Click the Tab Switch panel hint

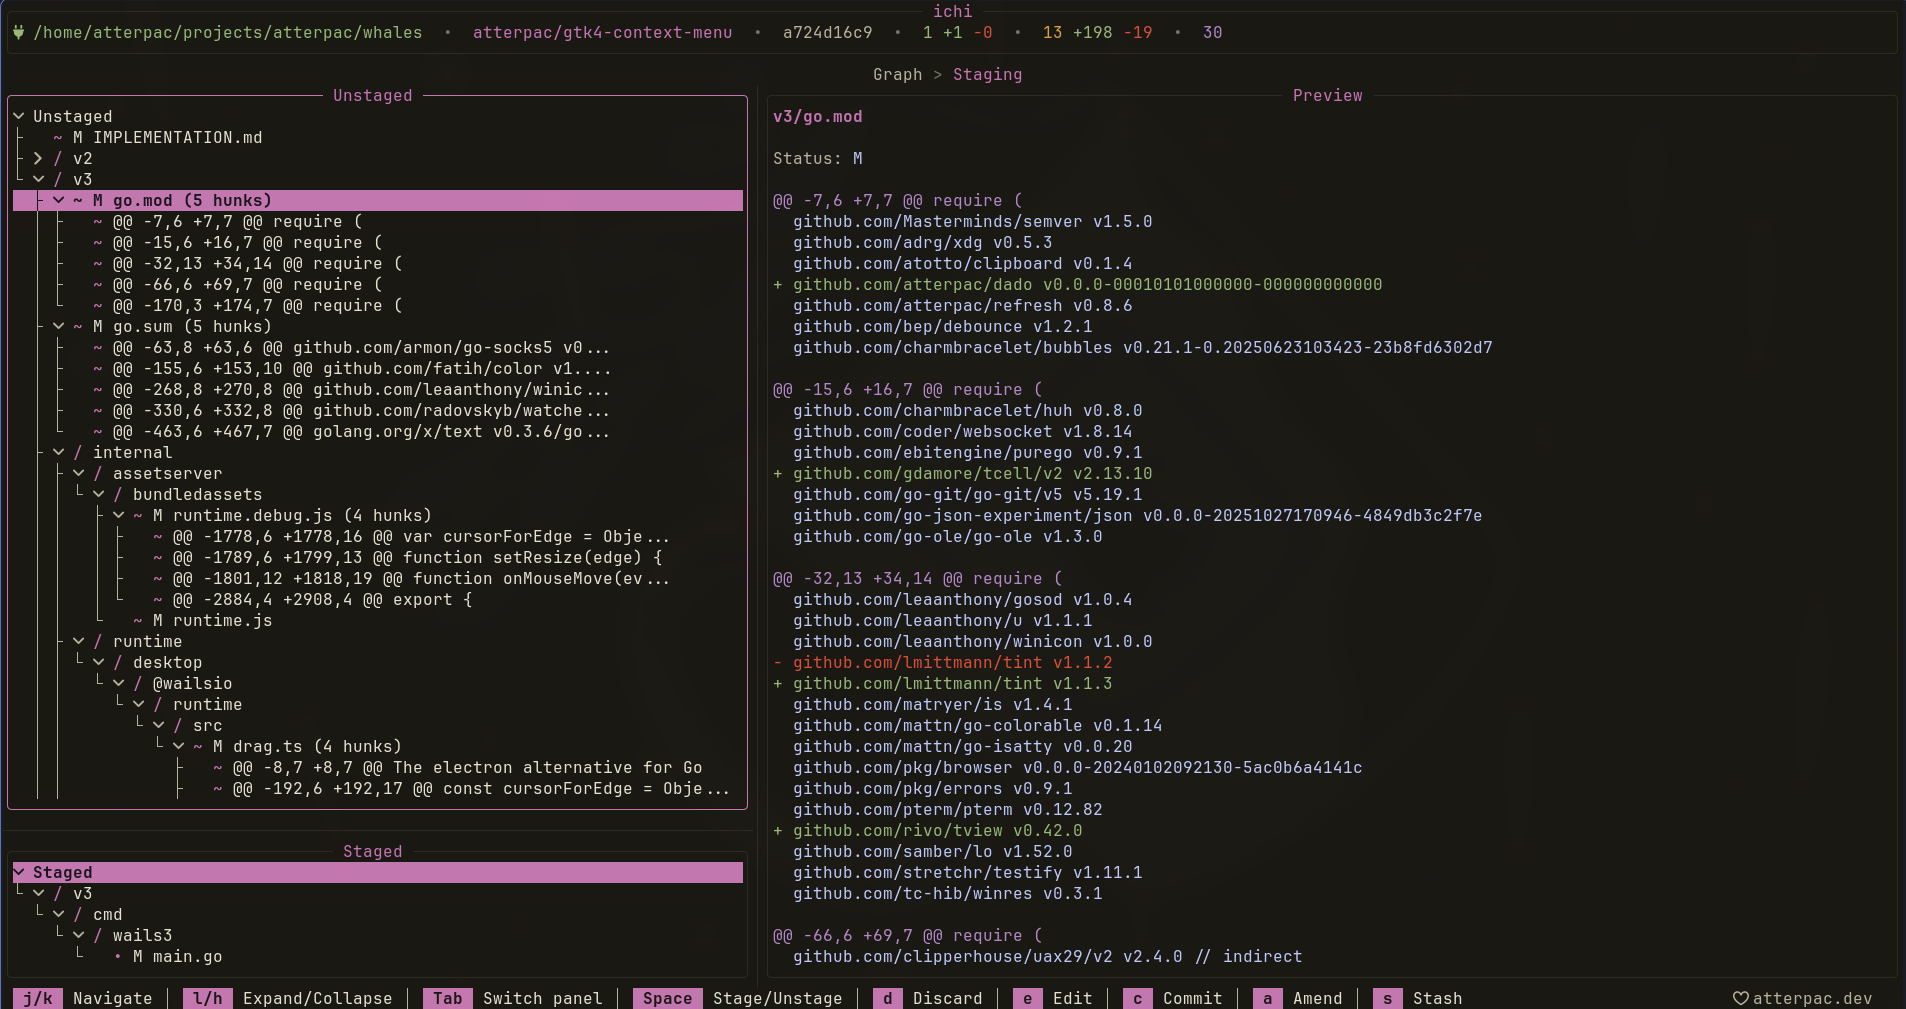(x=513, y=998)
